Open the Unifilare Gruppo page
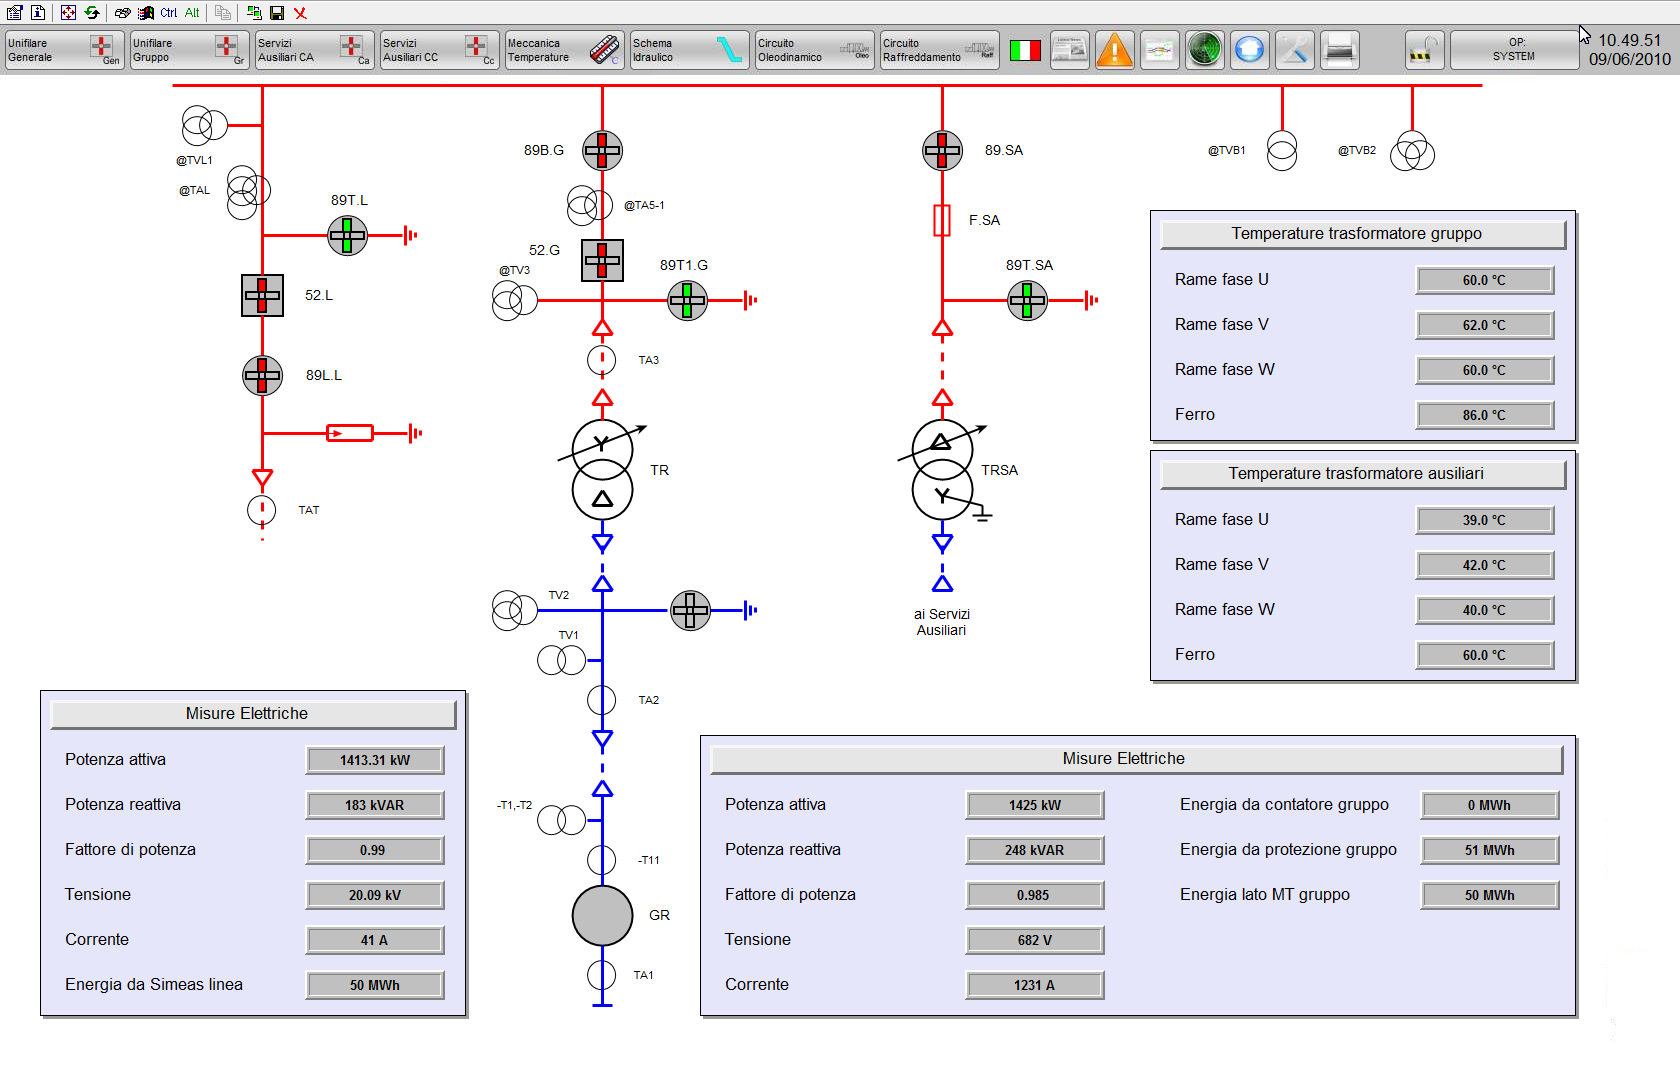This screenshot has height=1075, width=1680. [189, 50]
